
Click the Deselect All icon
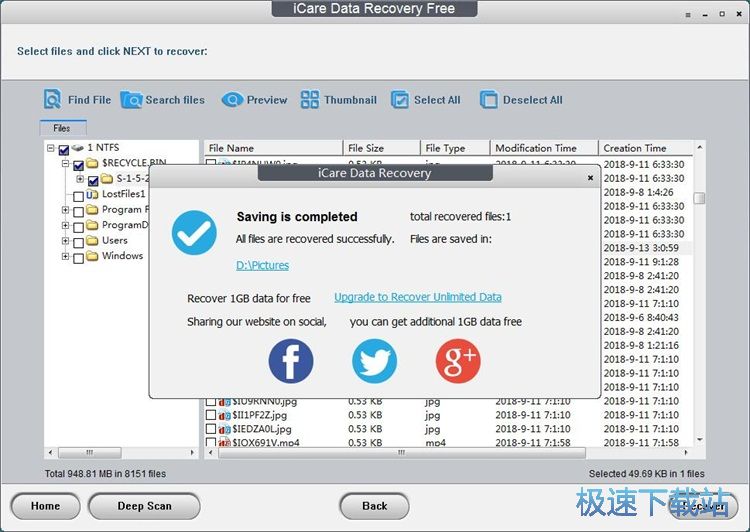click(x=489, y=100)
